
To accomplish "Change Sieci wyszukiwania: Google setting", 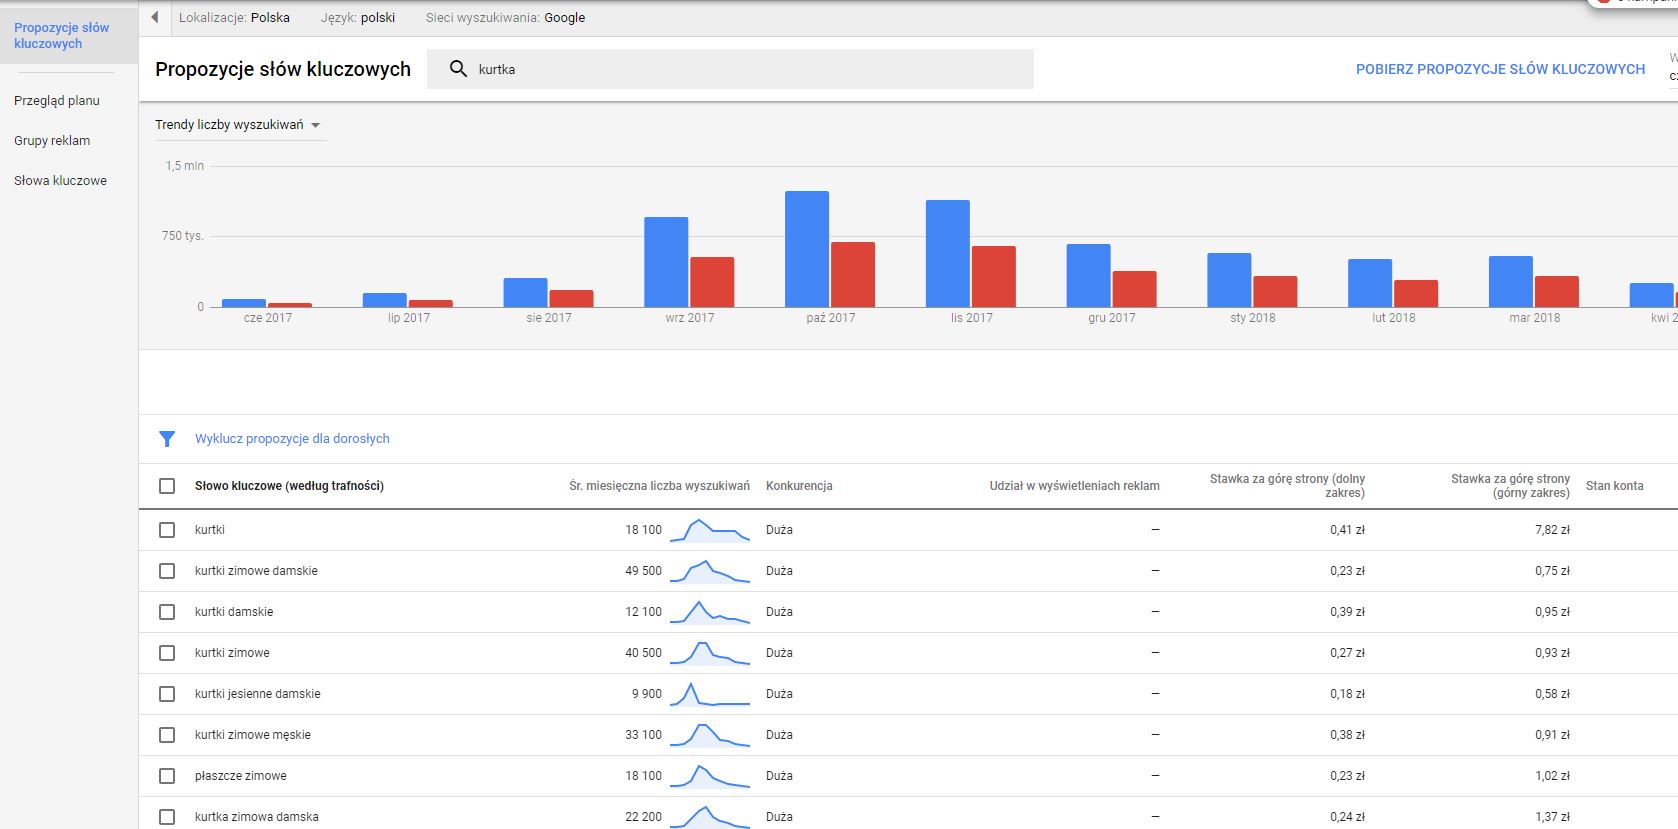I will pos(505,17).
